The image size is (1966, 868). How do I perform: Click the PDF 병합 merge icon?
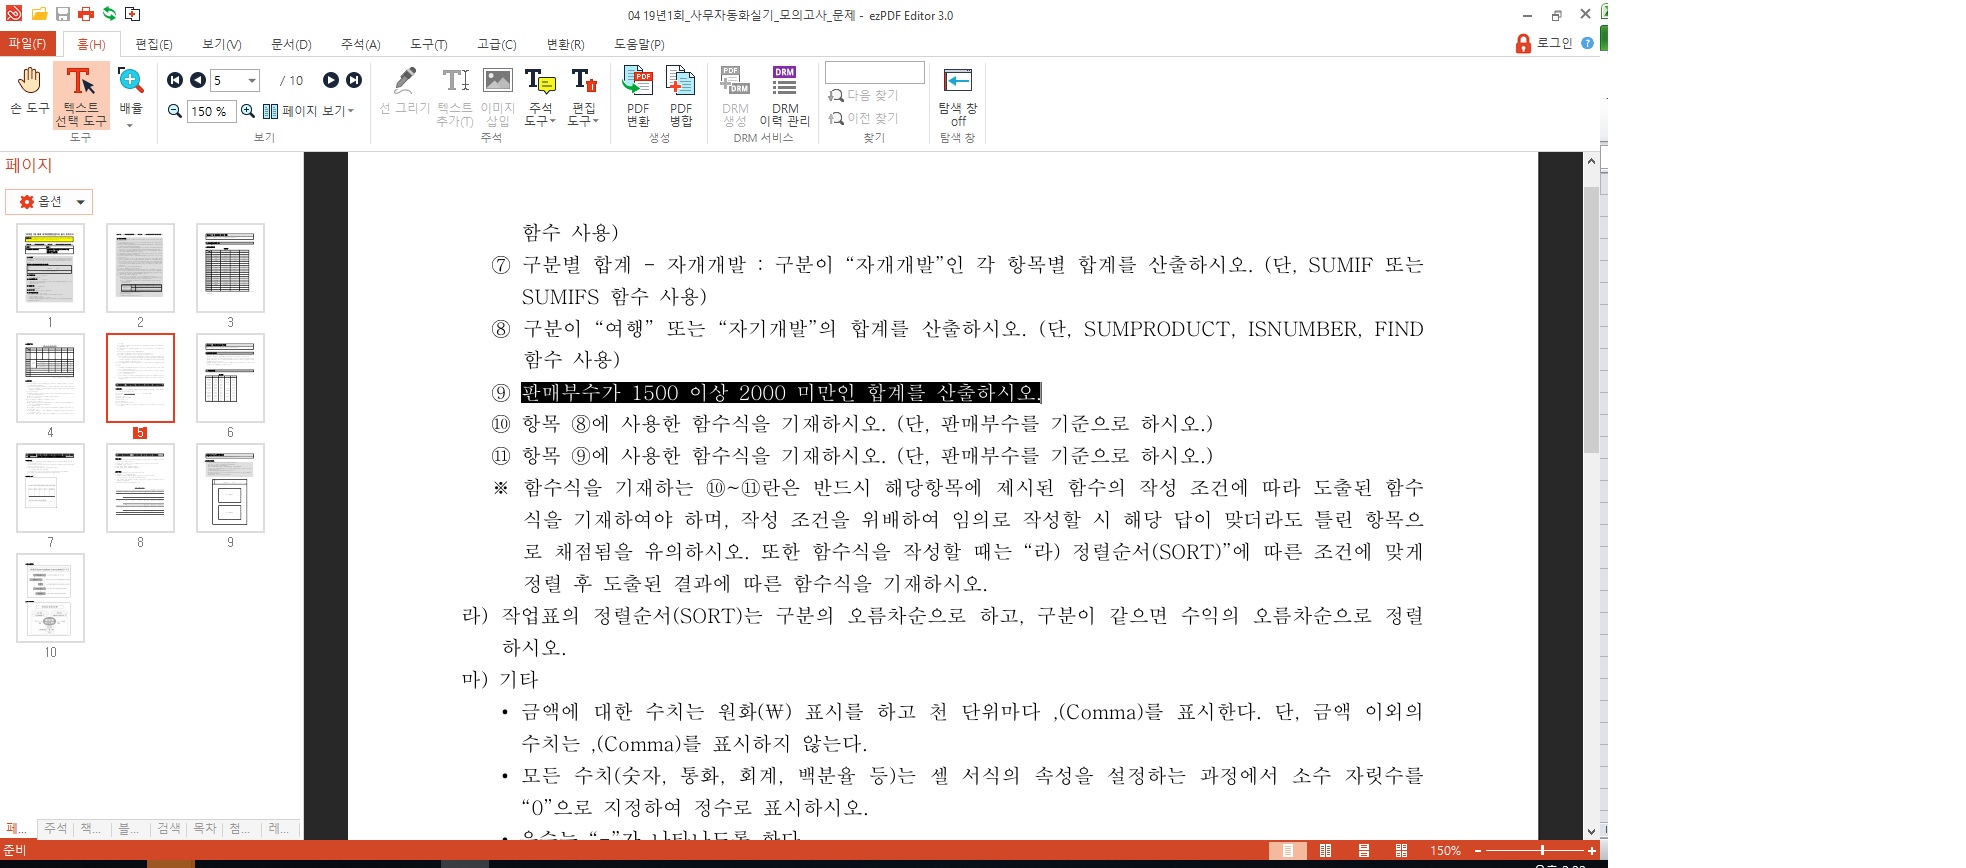point(681,95)
